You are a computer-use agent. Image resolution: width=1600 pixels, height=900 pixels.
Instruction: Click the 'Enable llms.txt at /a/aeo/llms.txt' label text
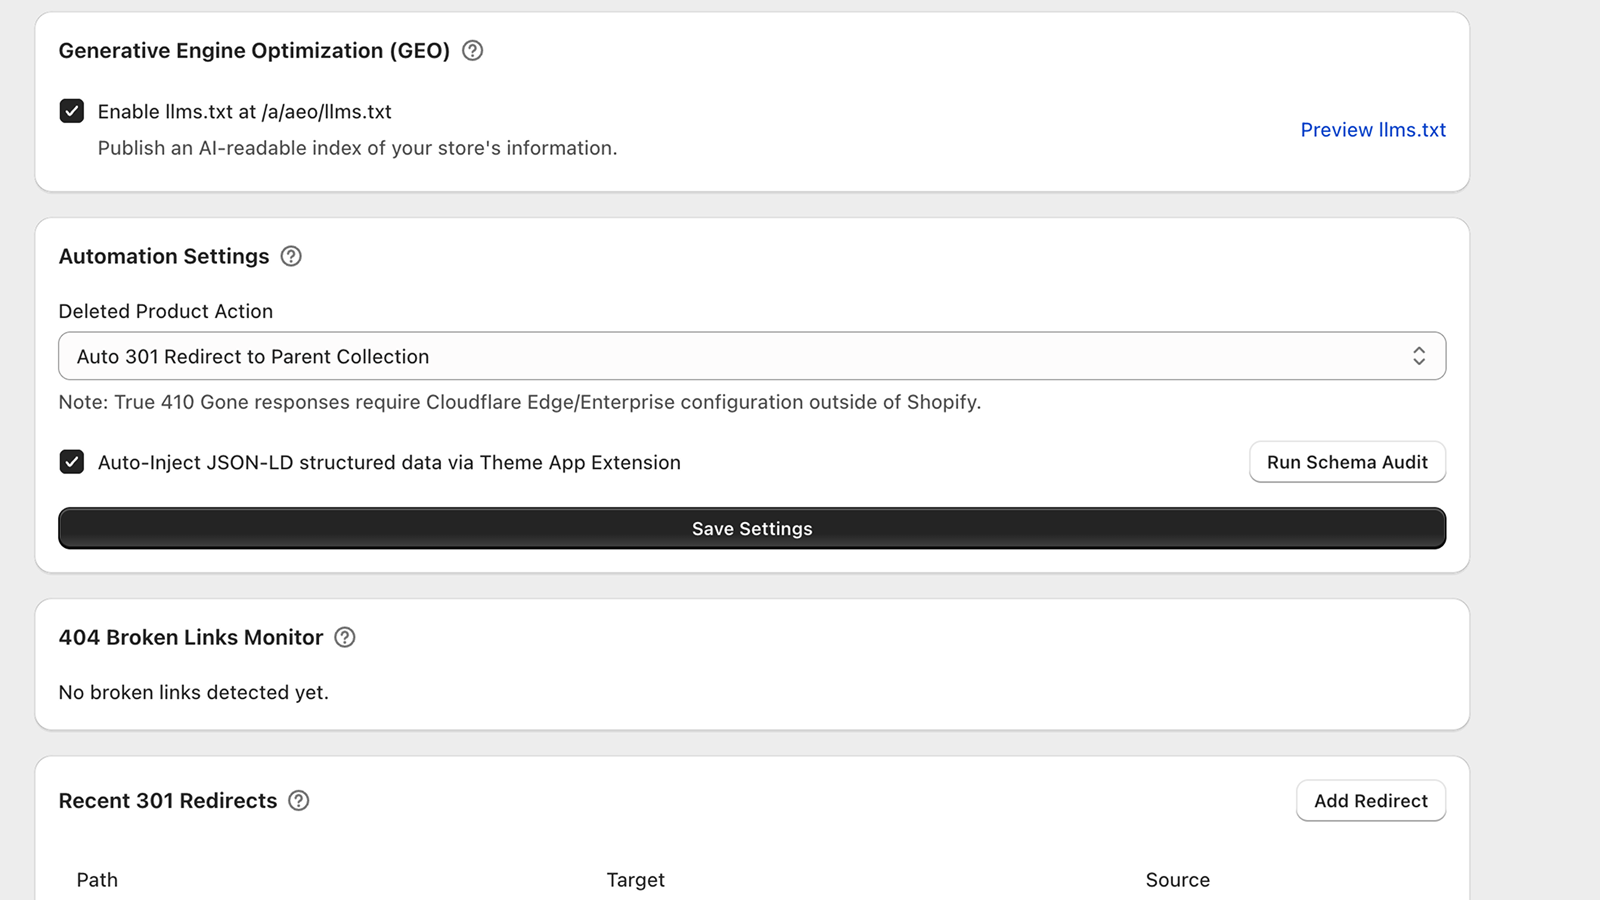244,112
